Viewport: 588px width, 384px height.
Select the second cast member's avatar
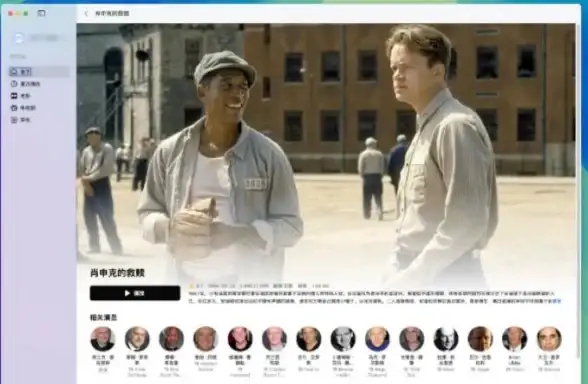137,339
